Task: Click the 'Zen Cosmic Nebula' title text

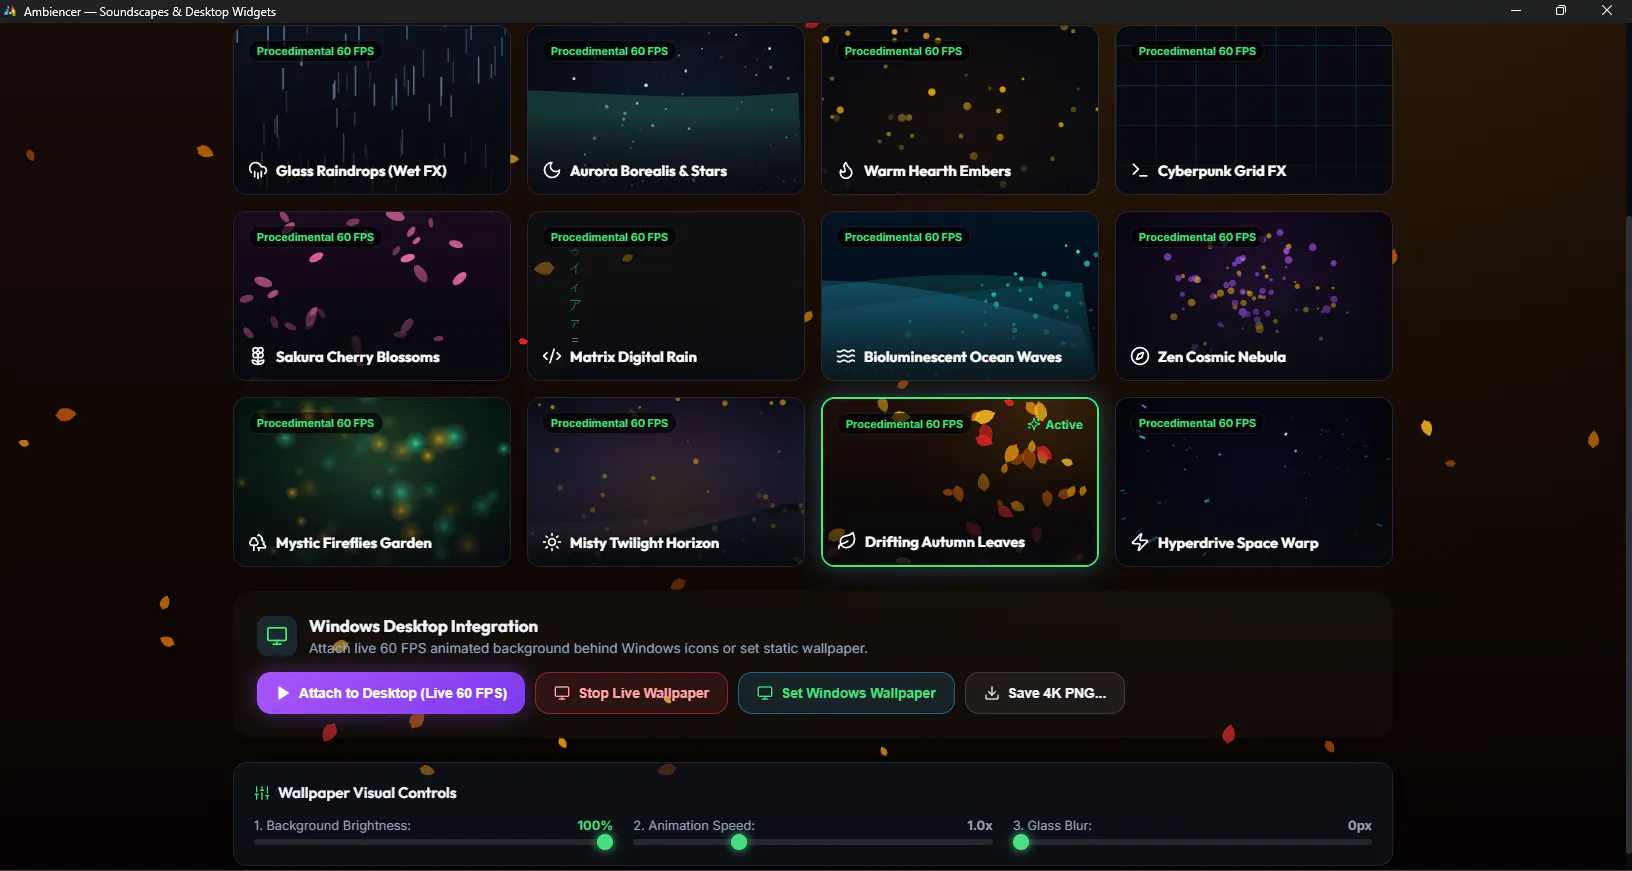Action: [1222, 357]
